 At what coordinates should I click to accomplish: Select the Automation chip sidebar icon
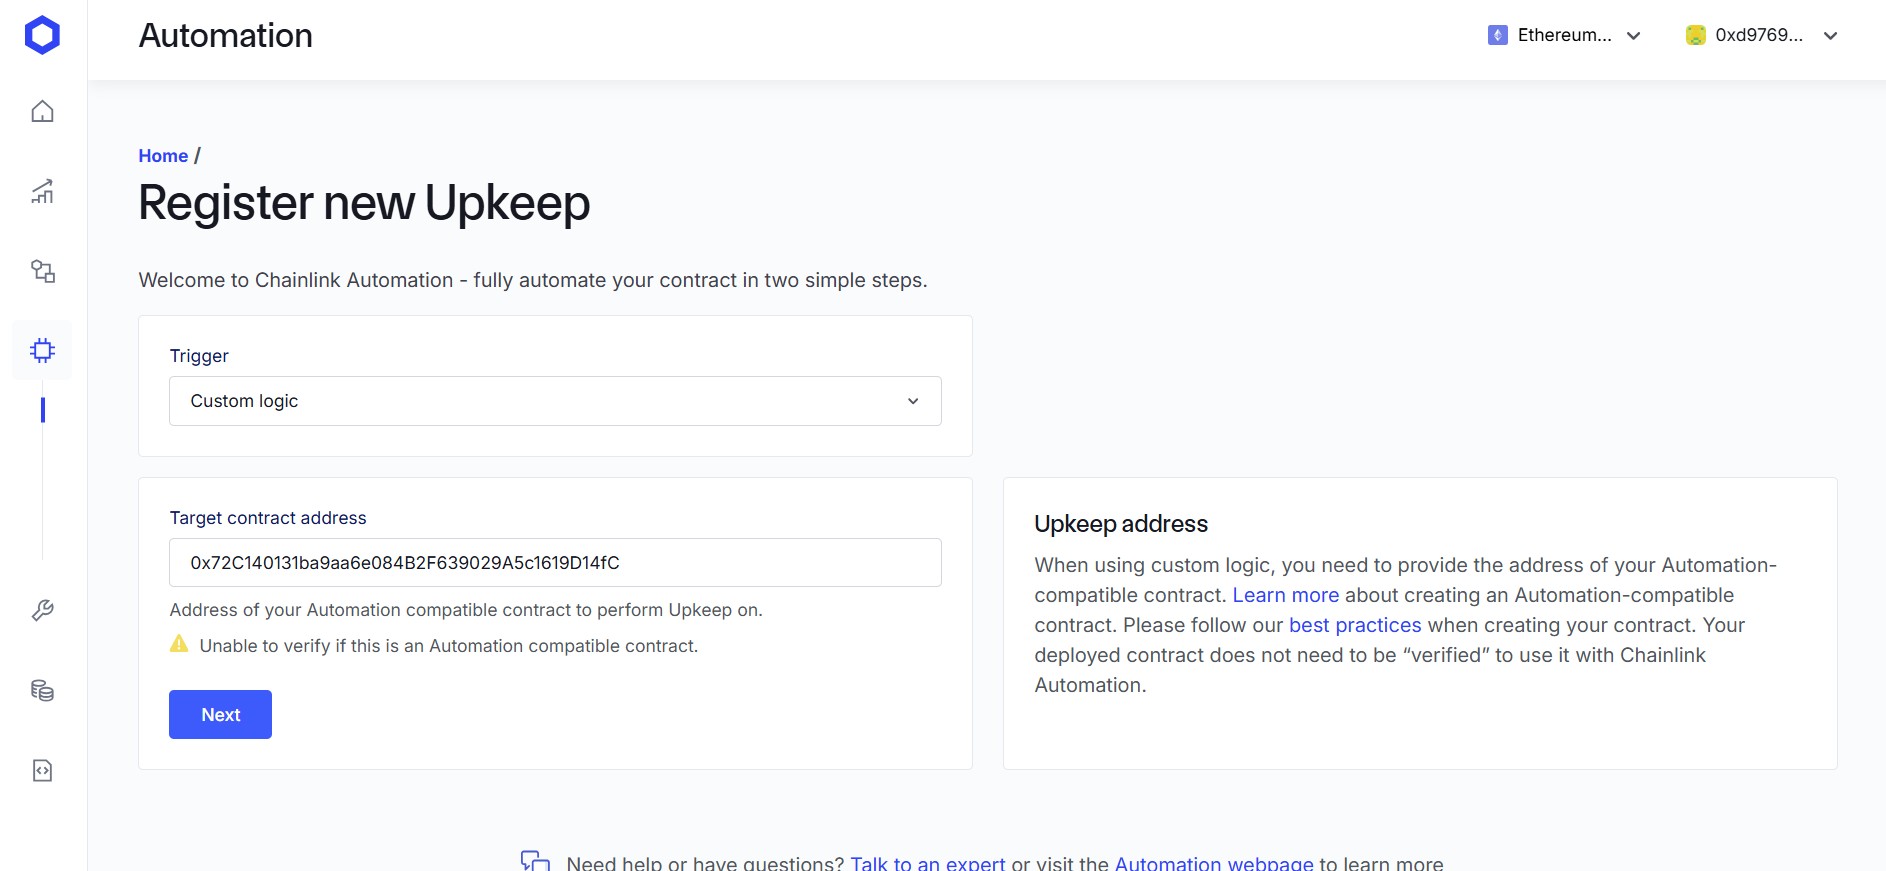click(42, 350)
